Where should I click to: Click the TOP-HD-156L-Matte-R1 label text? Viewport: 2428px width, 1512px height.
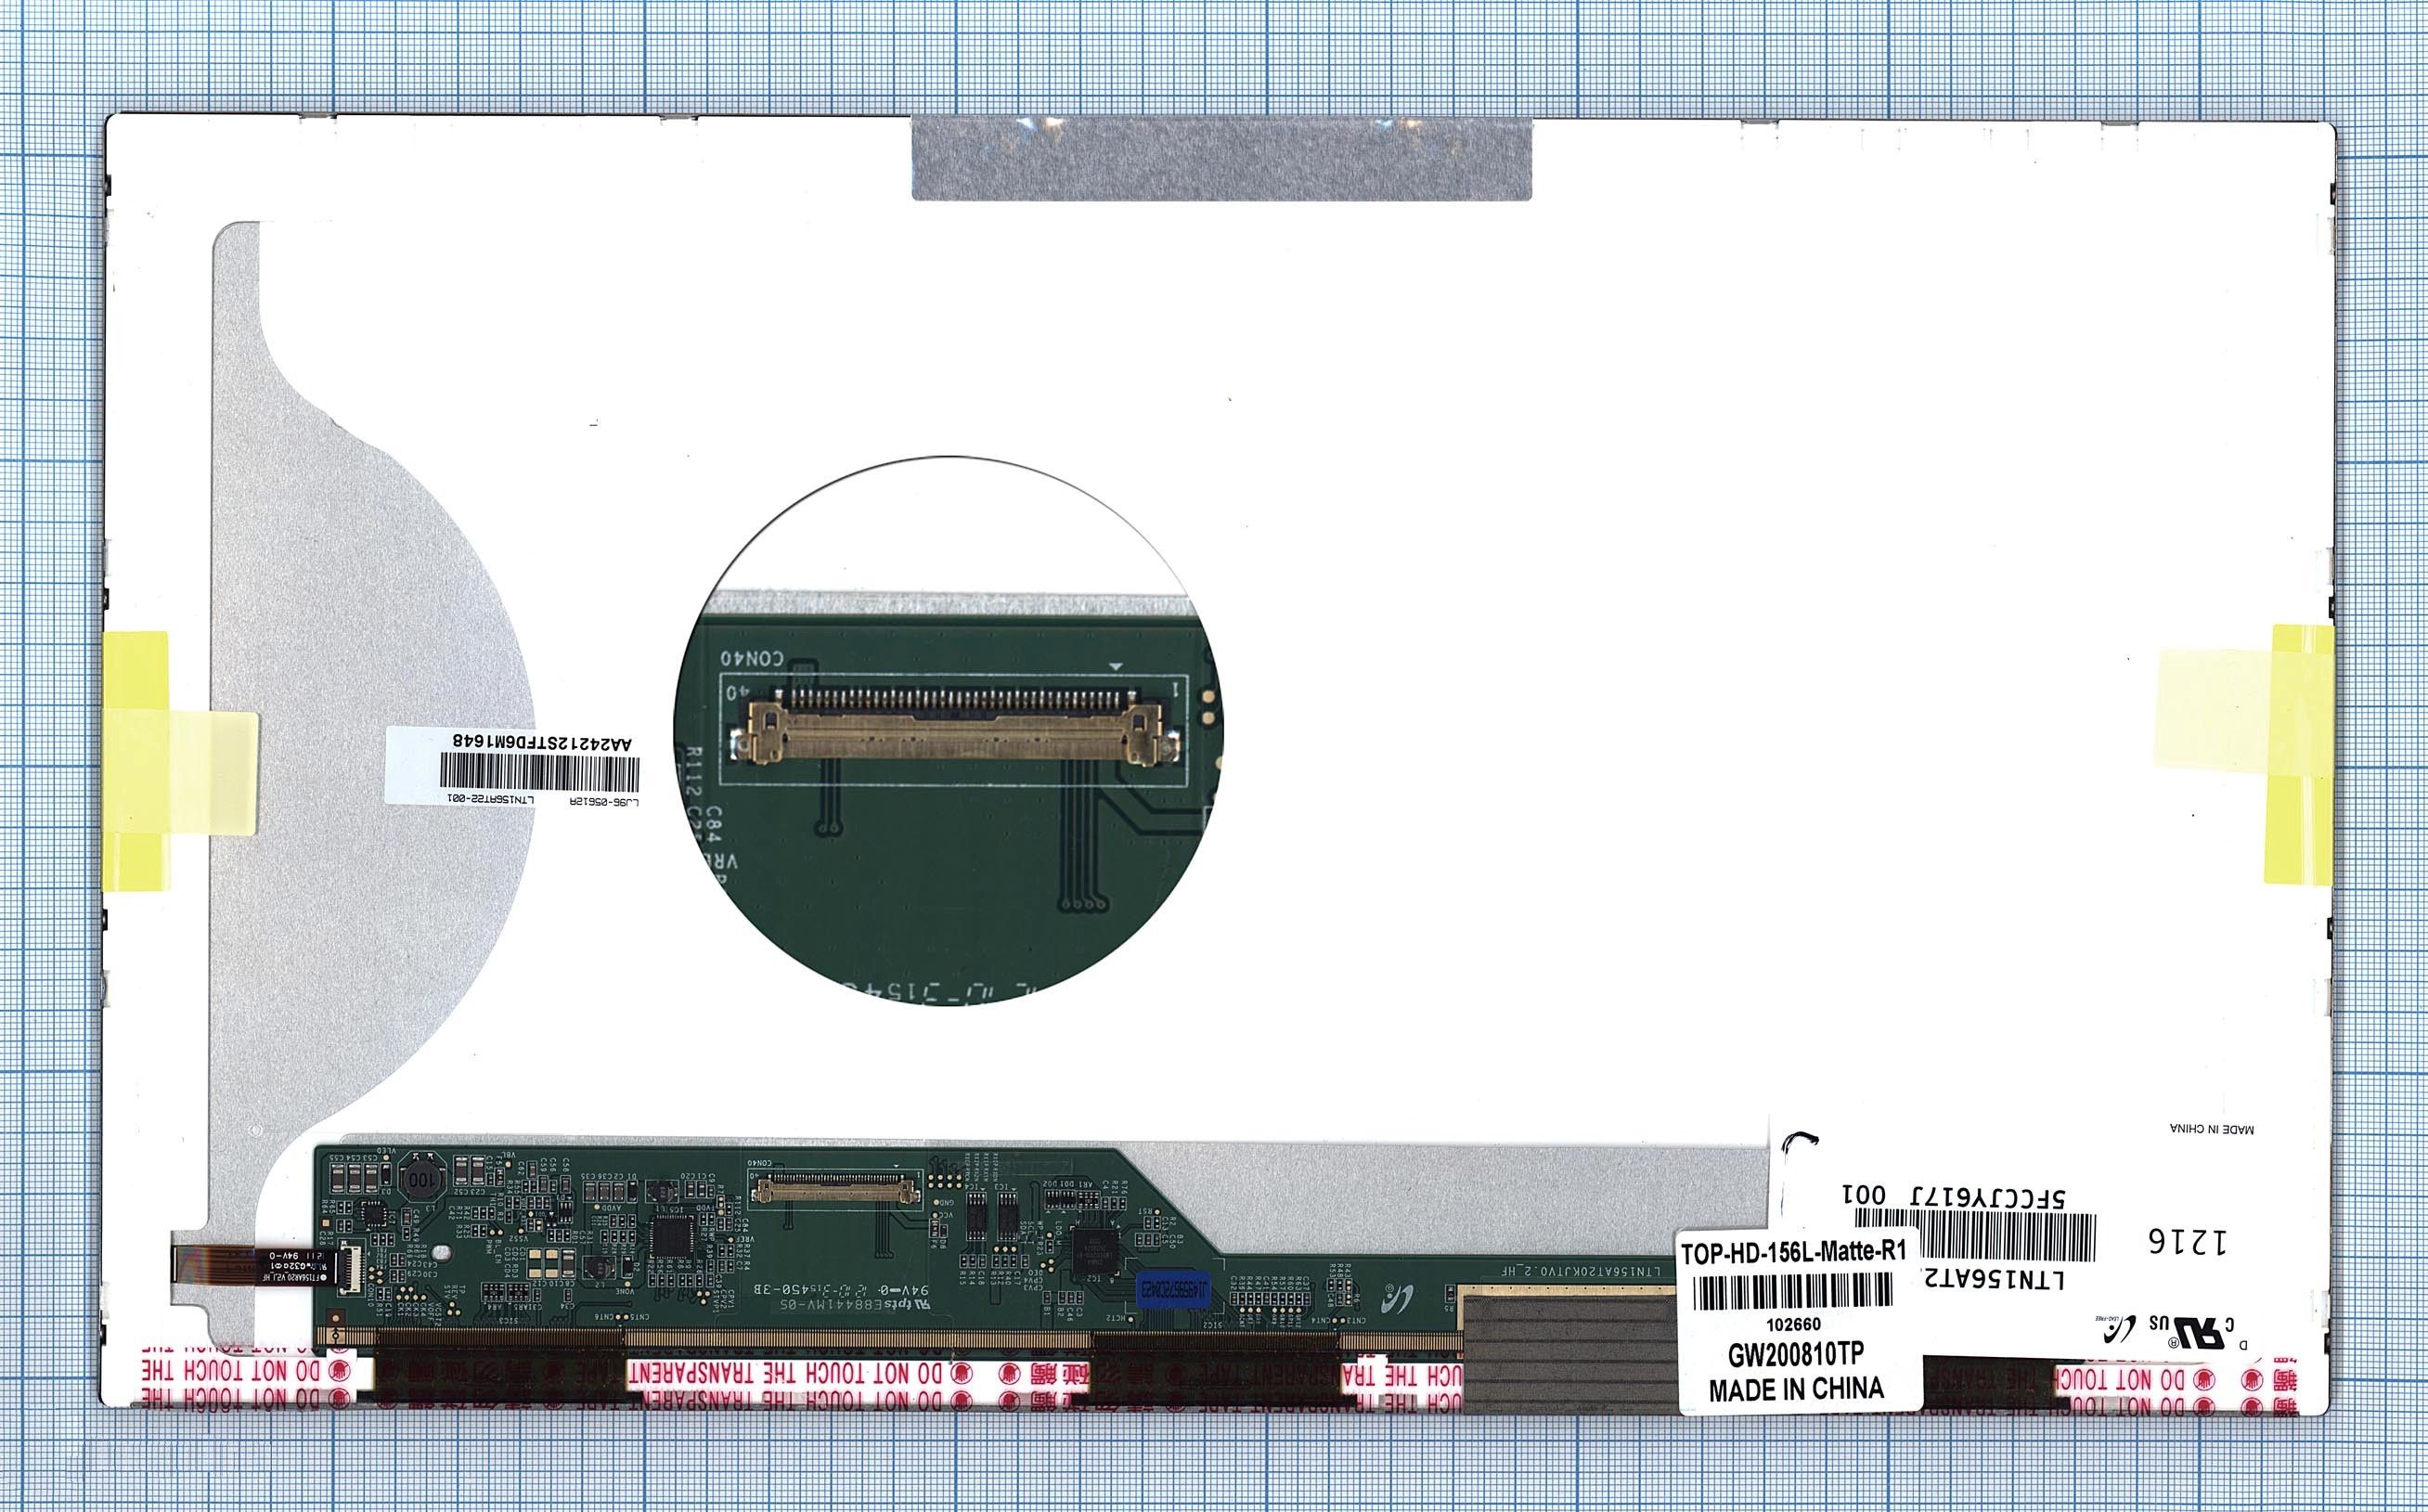click(x=1794, y=1251)
